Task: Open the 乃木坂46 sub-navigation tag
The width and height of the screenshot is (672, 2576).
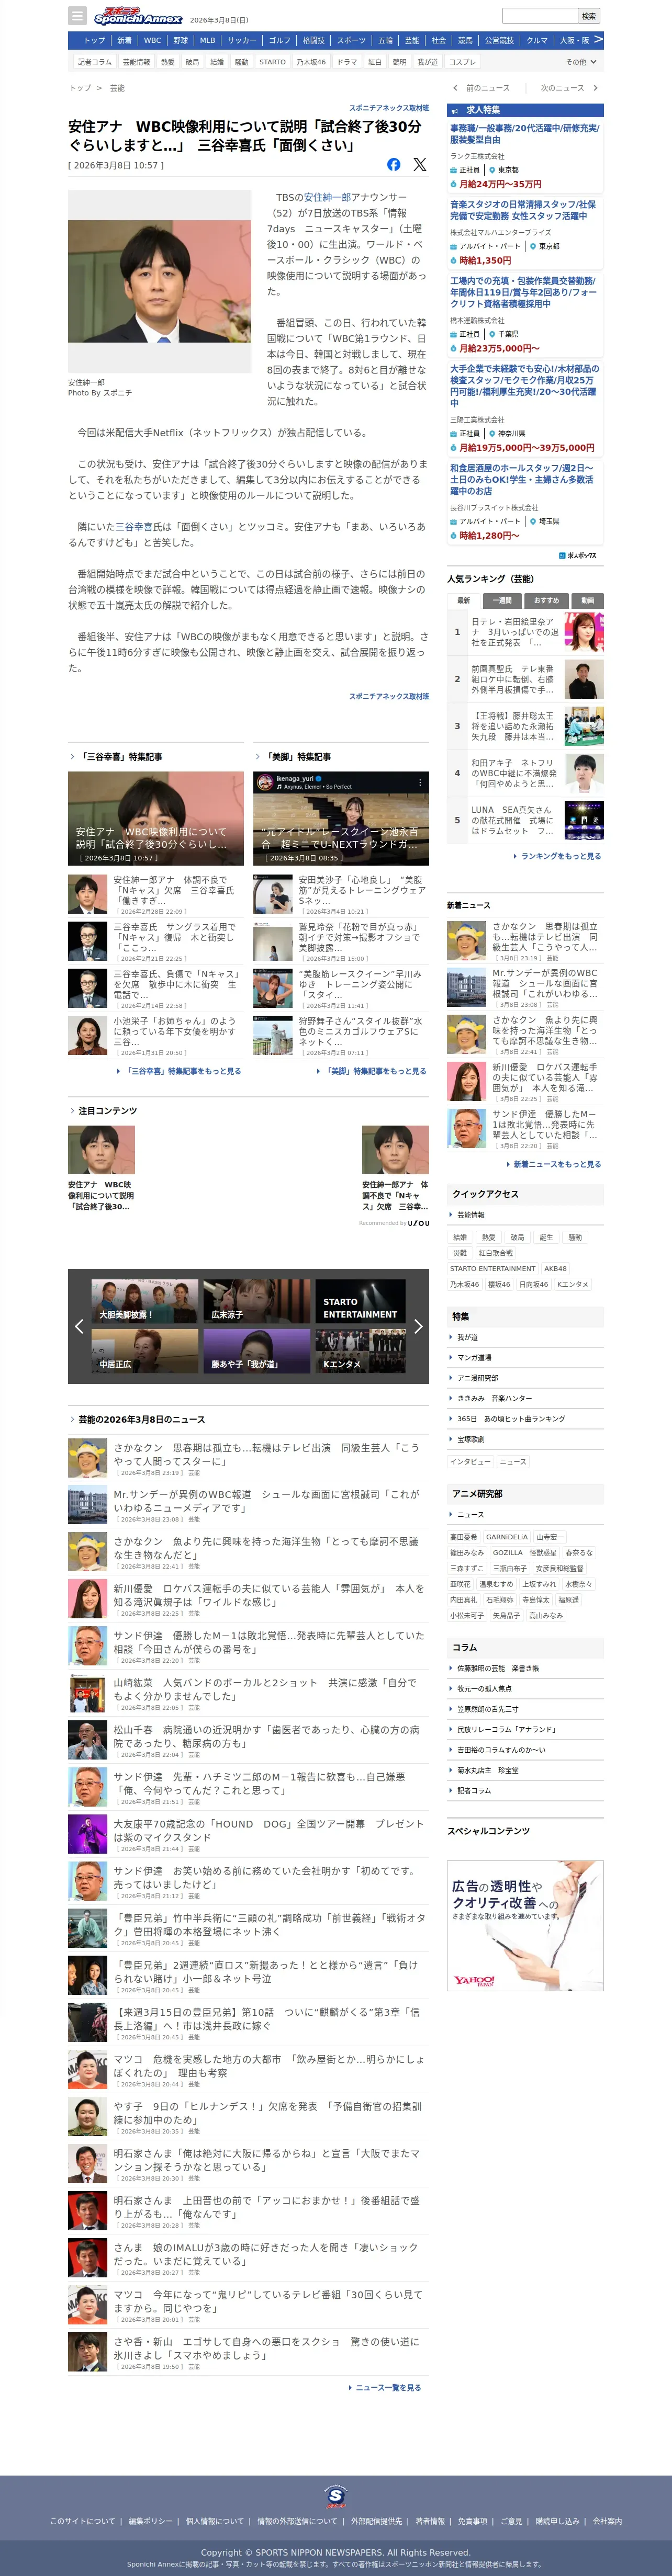Action: coord(311,62)
